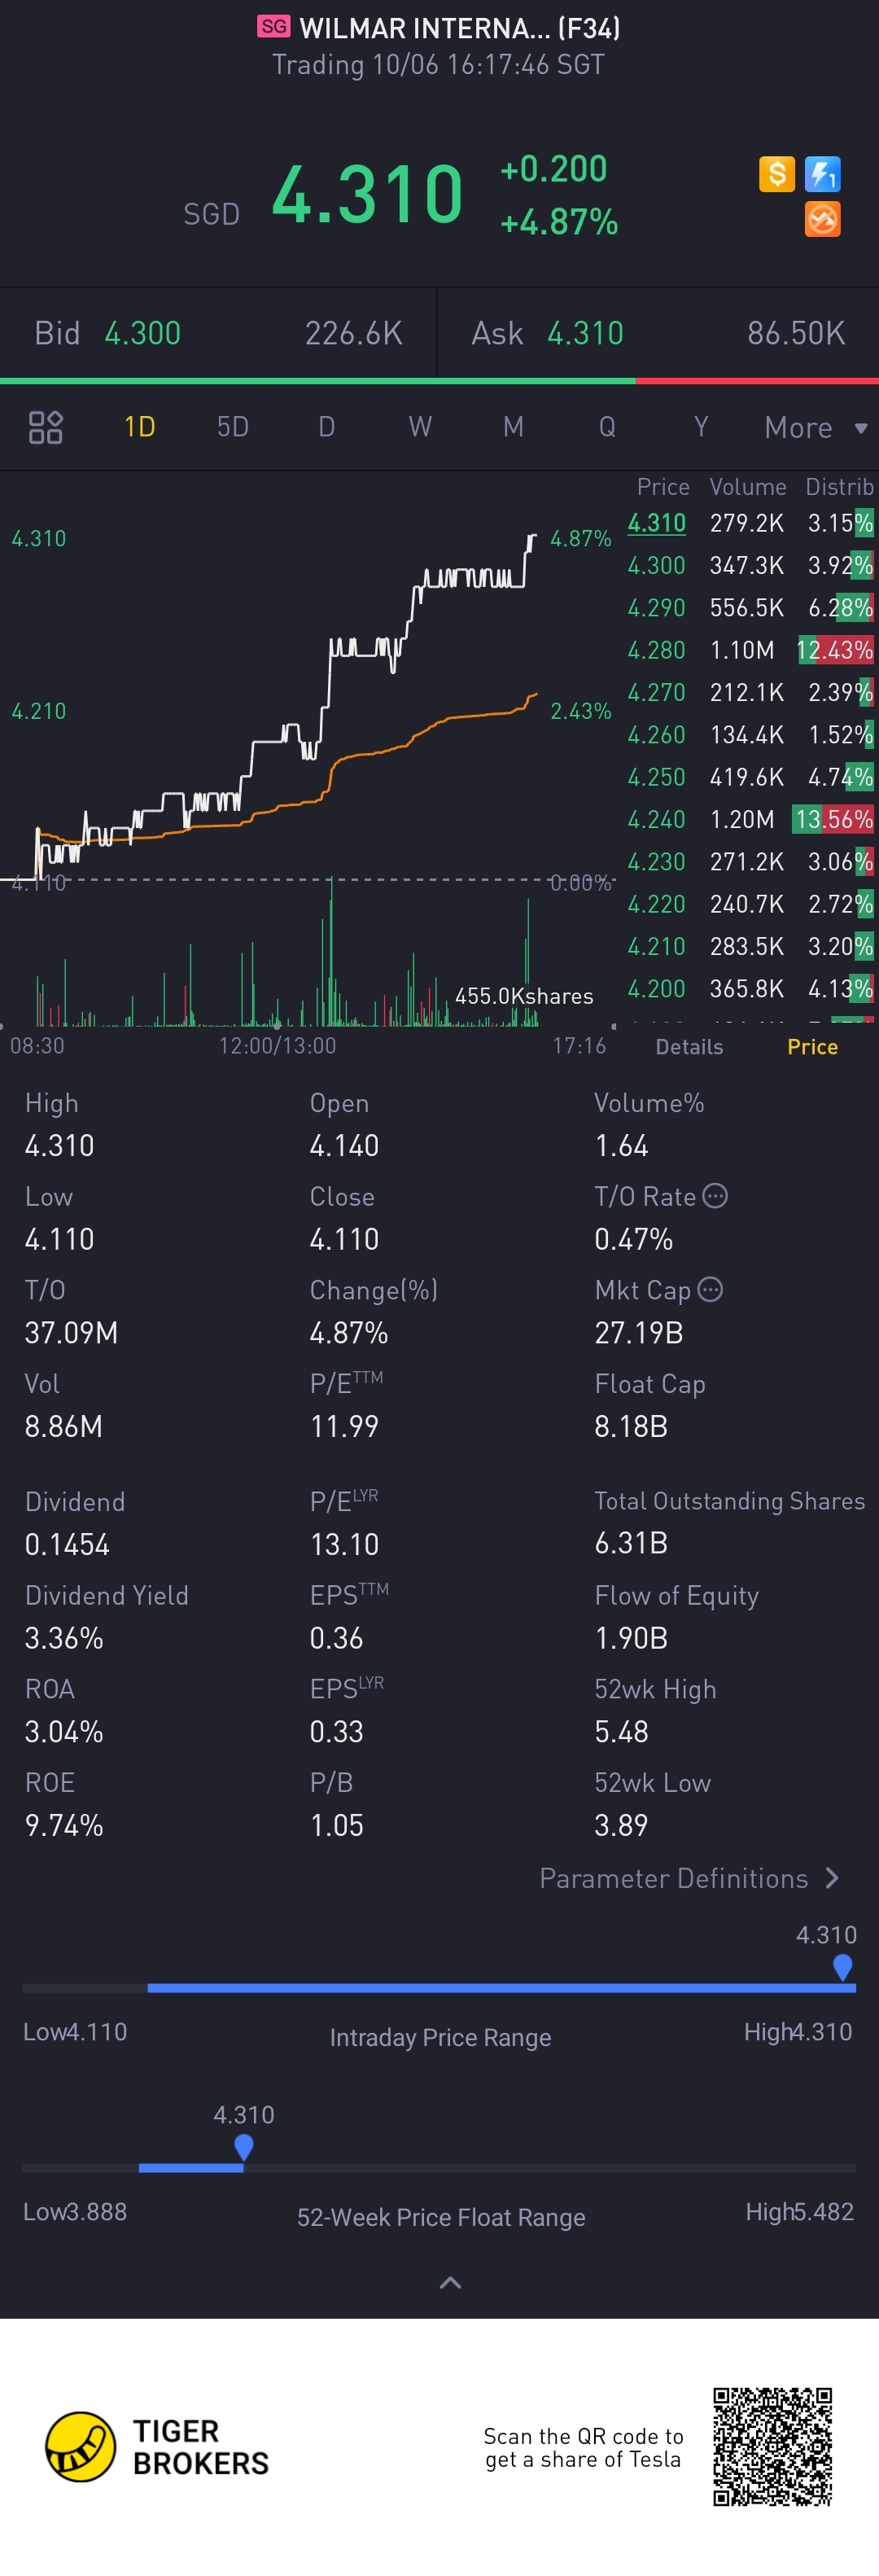Tap the blue lightning bolt badge
The width and height of the screenshot is (879, 2576).
pos(822,174)
